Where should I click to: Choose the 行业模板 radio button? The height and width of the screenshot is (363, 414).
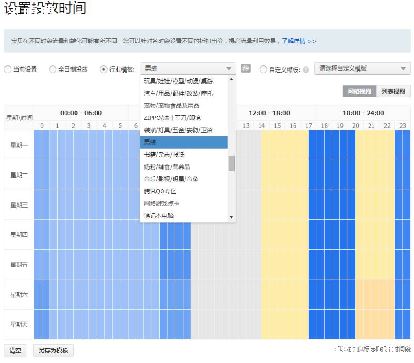pos(104,69)
